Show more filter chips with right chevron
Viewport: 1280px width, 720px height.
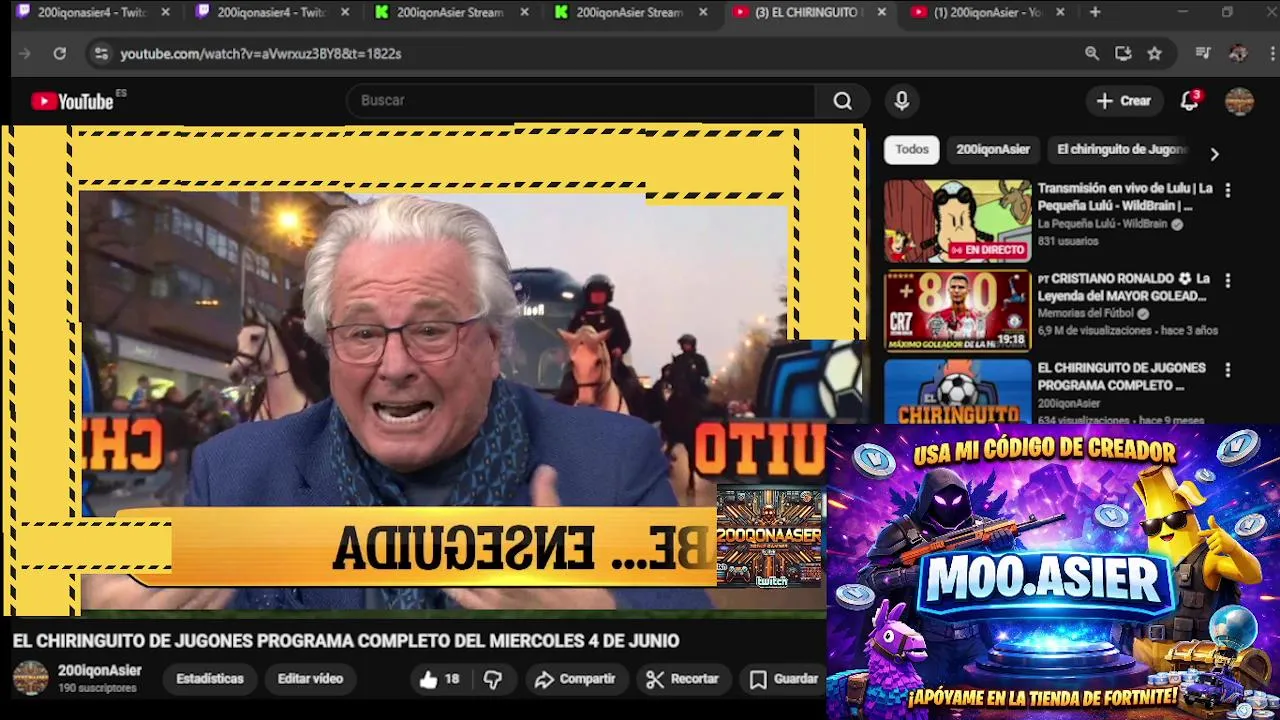1214,154
